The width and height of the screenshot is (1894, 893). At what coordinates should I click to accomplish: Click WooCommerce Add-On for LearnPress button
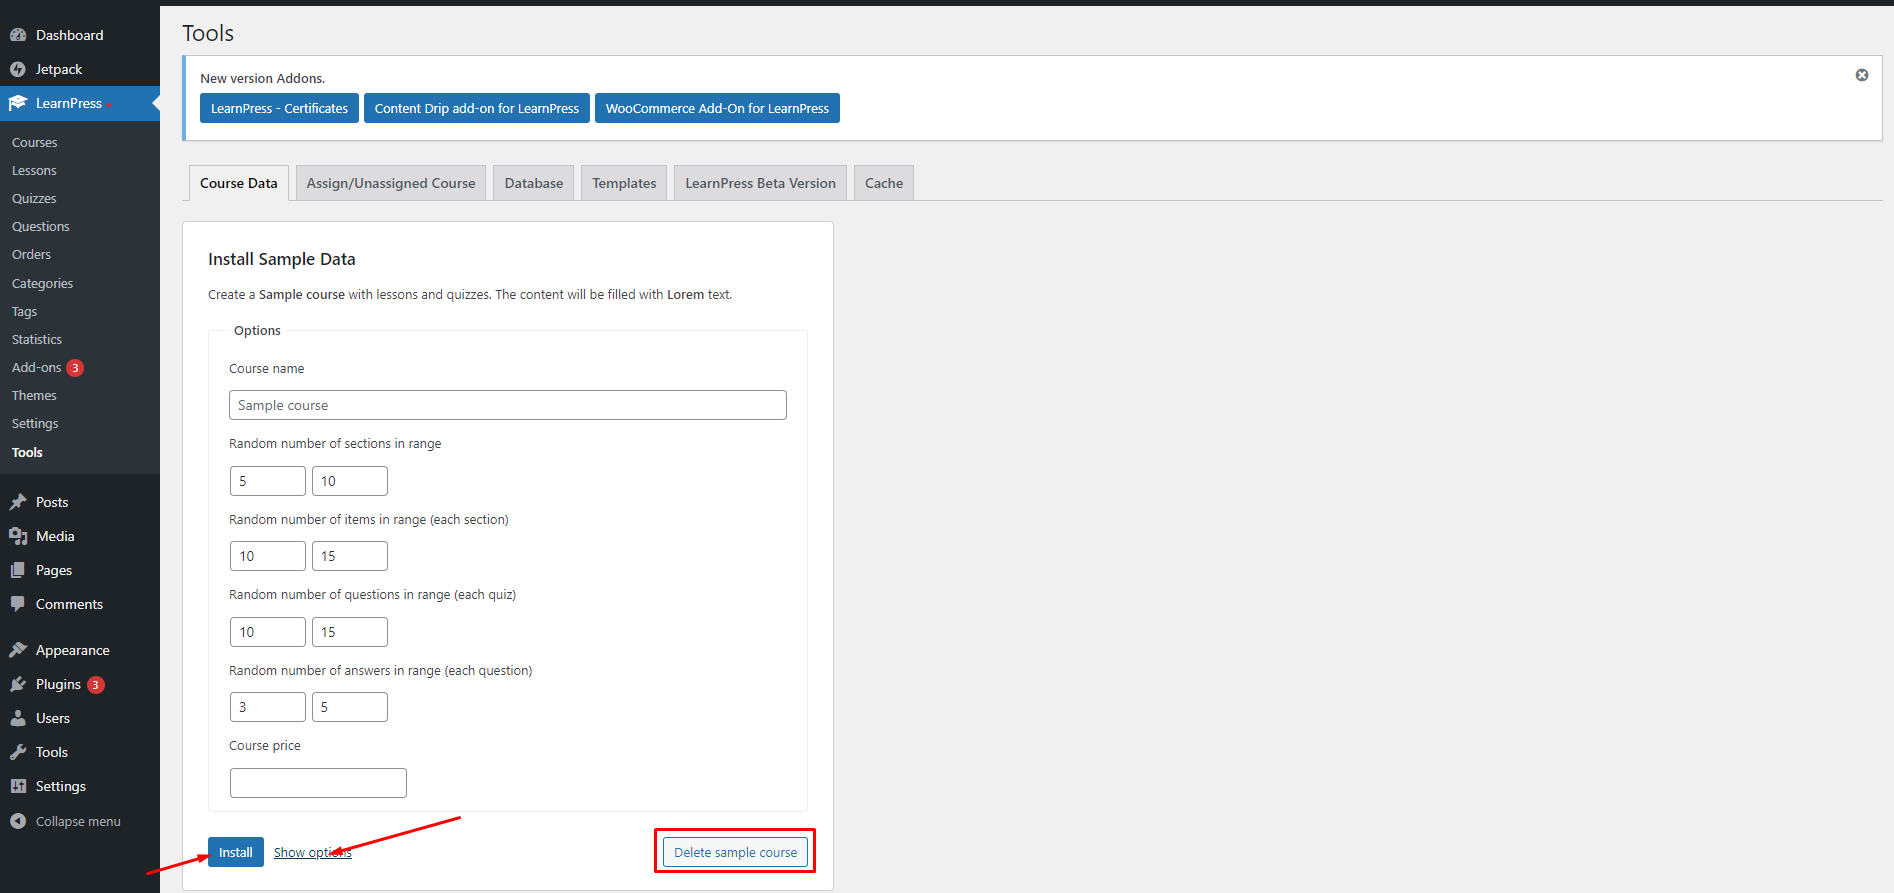717,108
